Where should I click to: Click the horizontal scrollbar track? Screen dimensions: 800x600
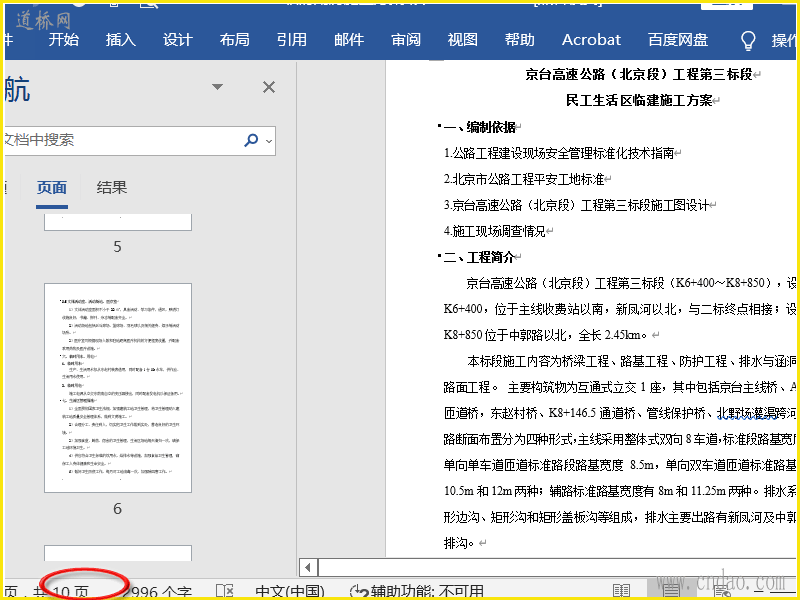pos(557,567)
